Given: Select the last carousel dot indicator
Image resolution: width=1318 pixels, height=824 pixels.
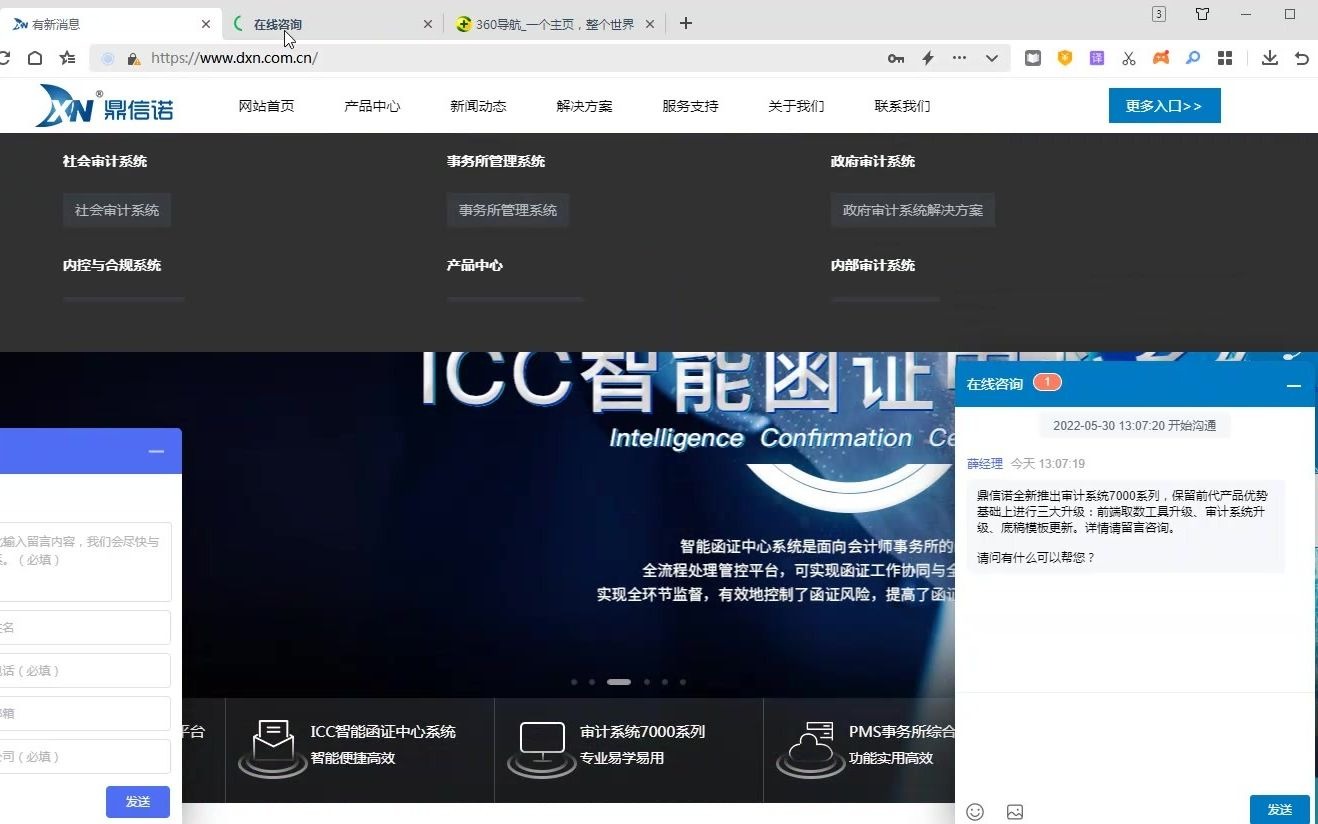Looking at the screenshot, I should click(683, 682).
